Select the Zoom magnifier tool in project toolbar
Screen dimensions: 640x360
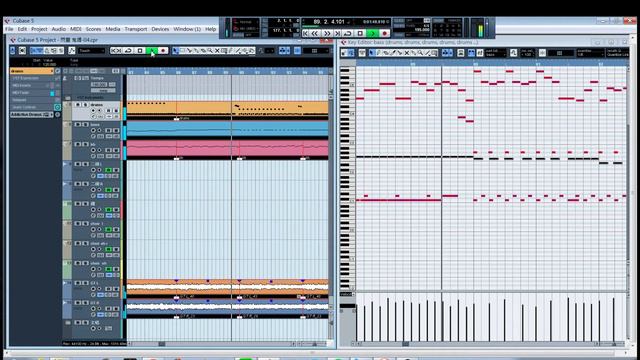coord(210,51)
